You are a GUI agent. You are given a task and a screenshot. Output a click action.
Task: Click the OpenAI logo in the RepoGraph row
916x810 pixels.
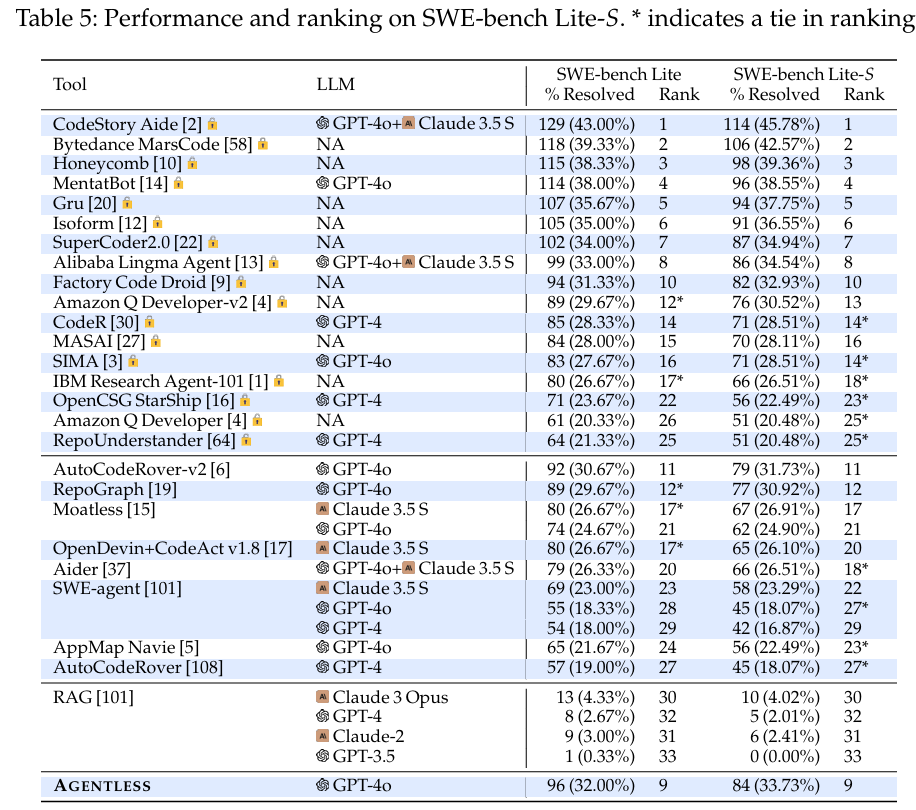point(322,489)
